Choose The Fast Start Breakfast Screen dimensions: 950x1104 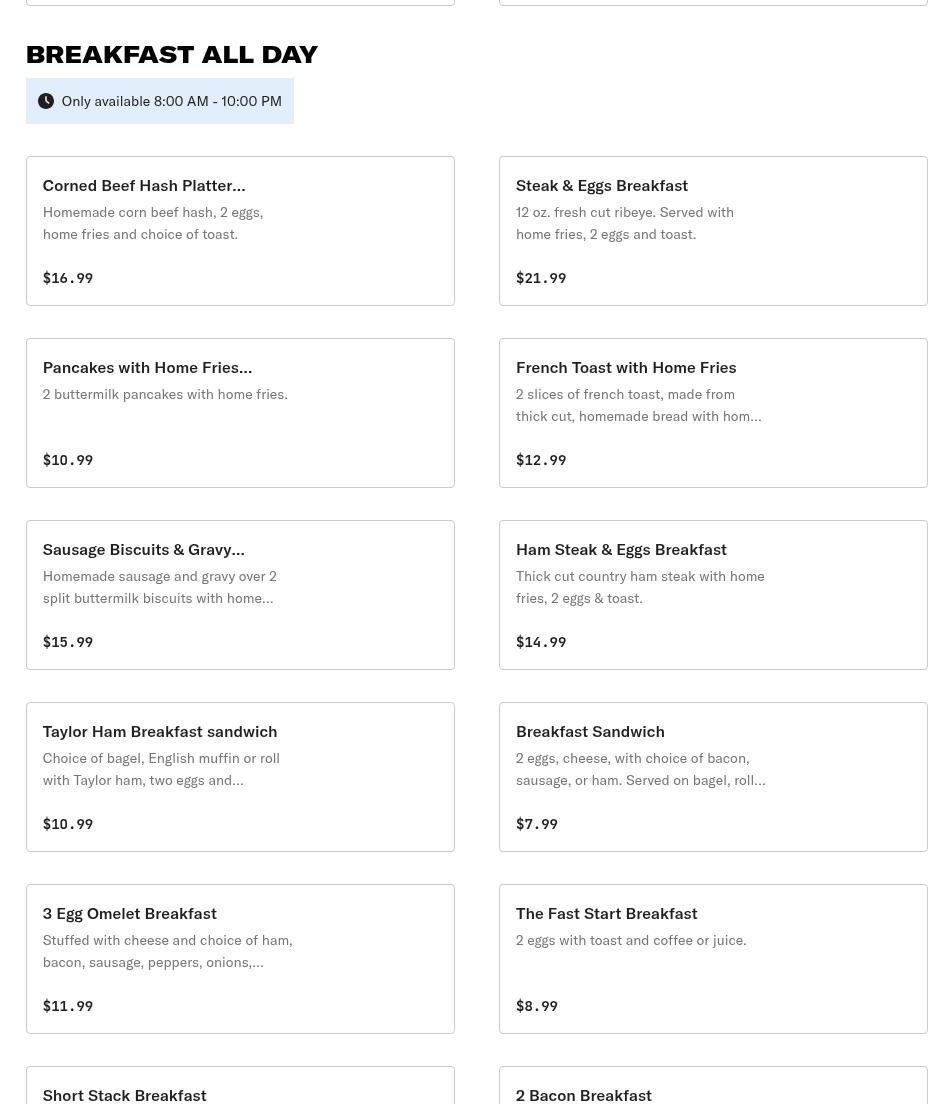713,959
